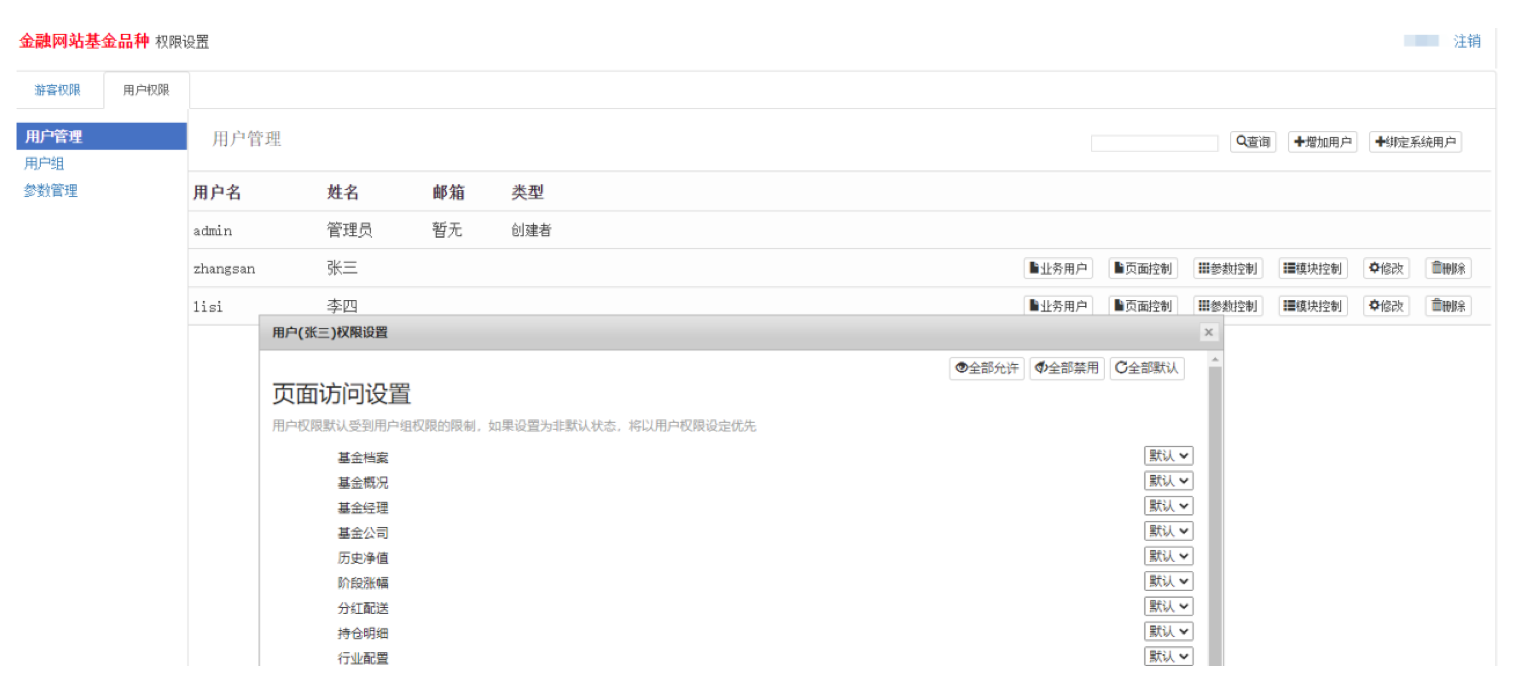Image resolution: width=1516 pixels, height=692 pixels.
Task: Reset with 全部默认 button
Action: 1147,368
